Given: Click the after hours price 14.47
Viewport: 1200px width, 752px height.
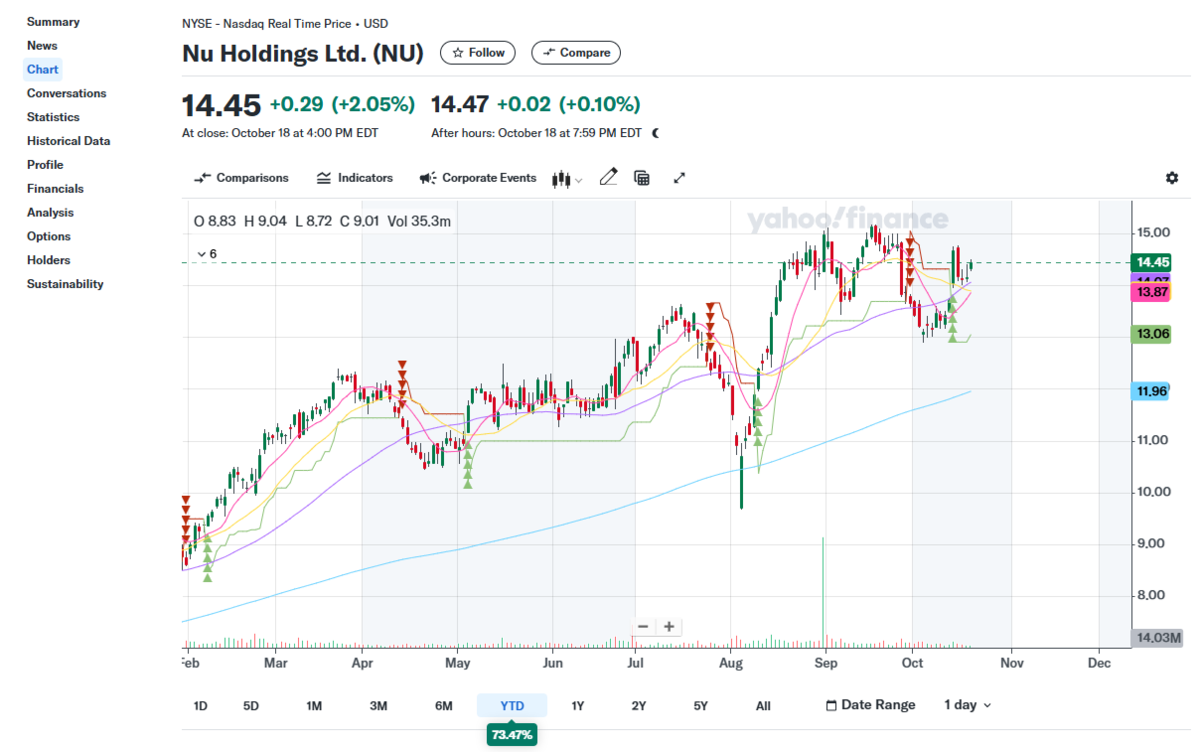Looking at the screenshot, I should (x=460, y=104).
